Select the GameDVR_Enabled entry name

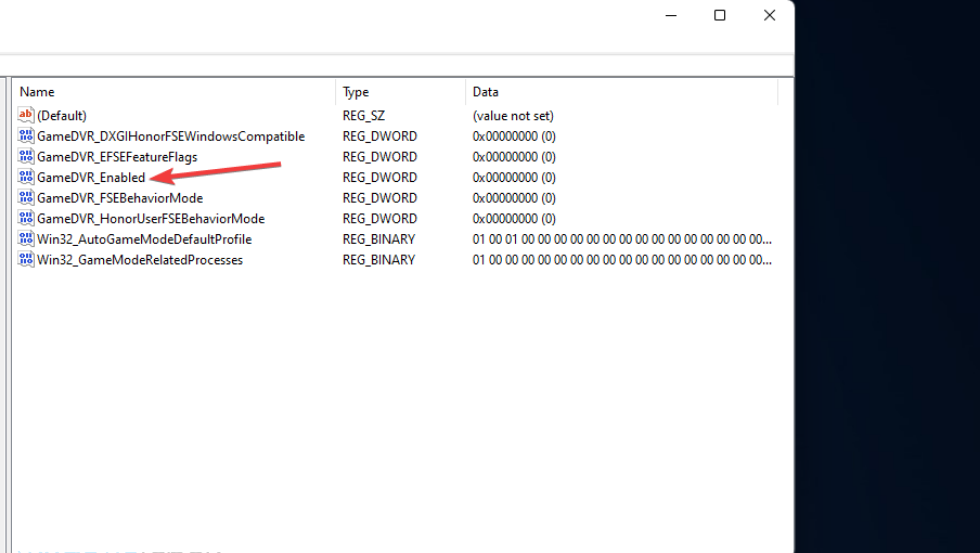click(91, 177)
